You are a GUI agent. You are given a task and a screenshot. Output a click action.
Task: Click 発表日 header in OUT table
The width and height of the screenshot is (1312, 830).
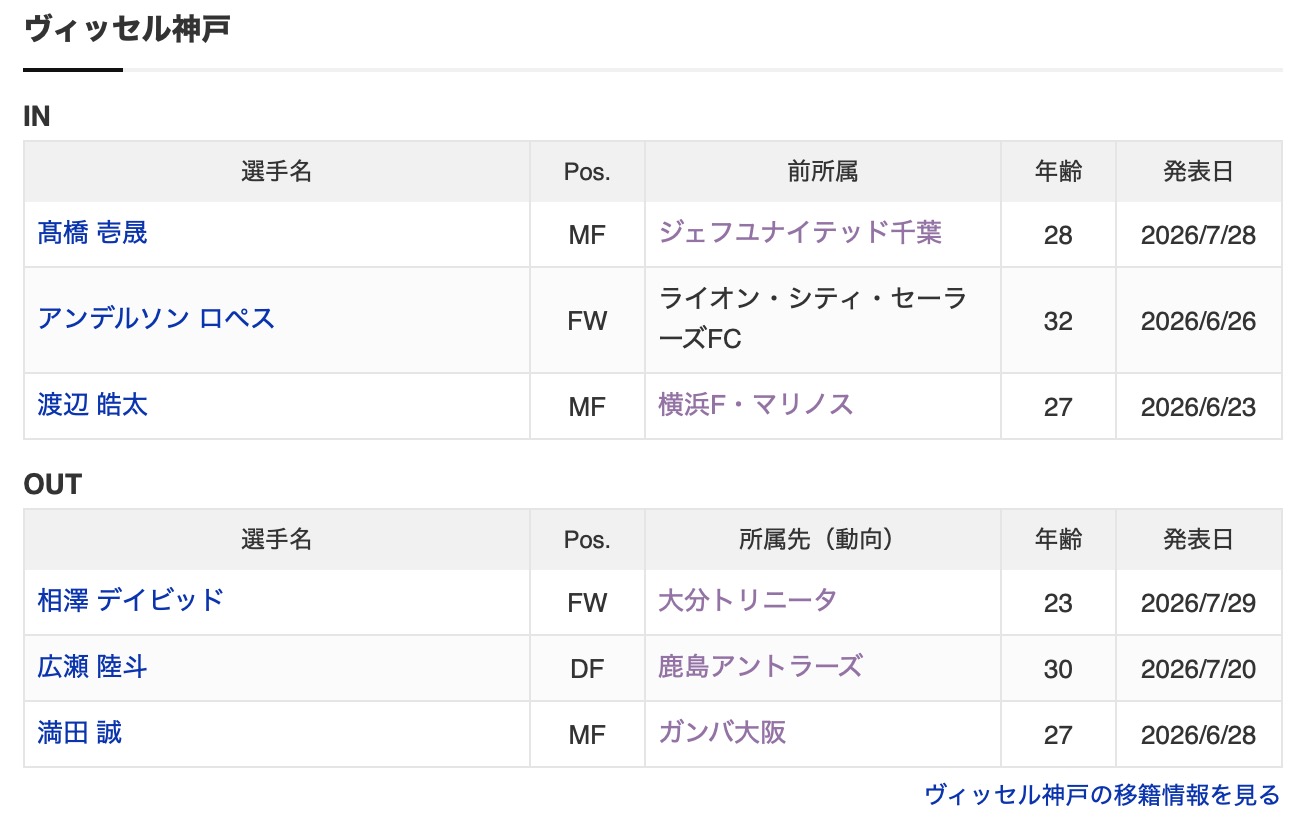1198,540
